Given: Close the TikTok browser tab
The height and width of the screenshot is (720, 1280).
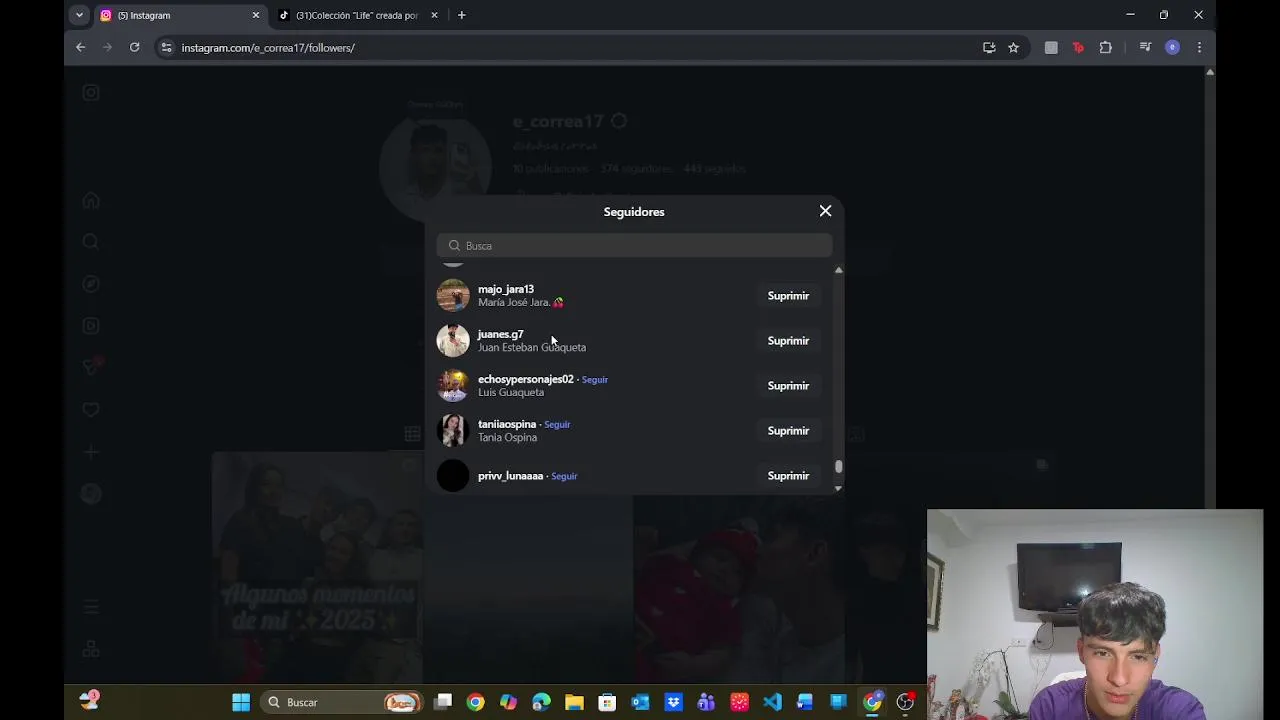Looking at the screenshot, I should [x=434, y=15].
